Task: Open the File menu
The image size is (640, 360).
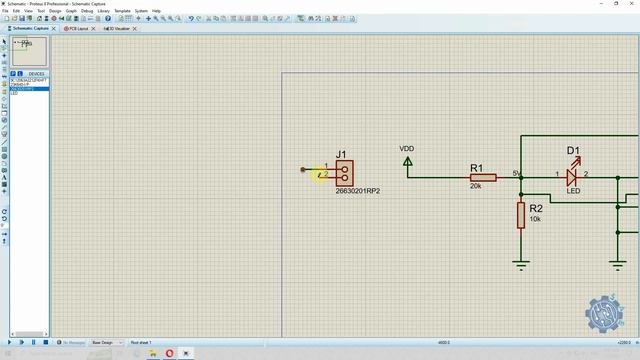Action: click(x=5, y=11)
